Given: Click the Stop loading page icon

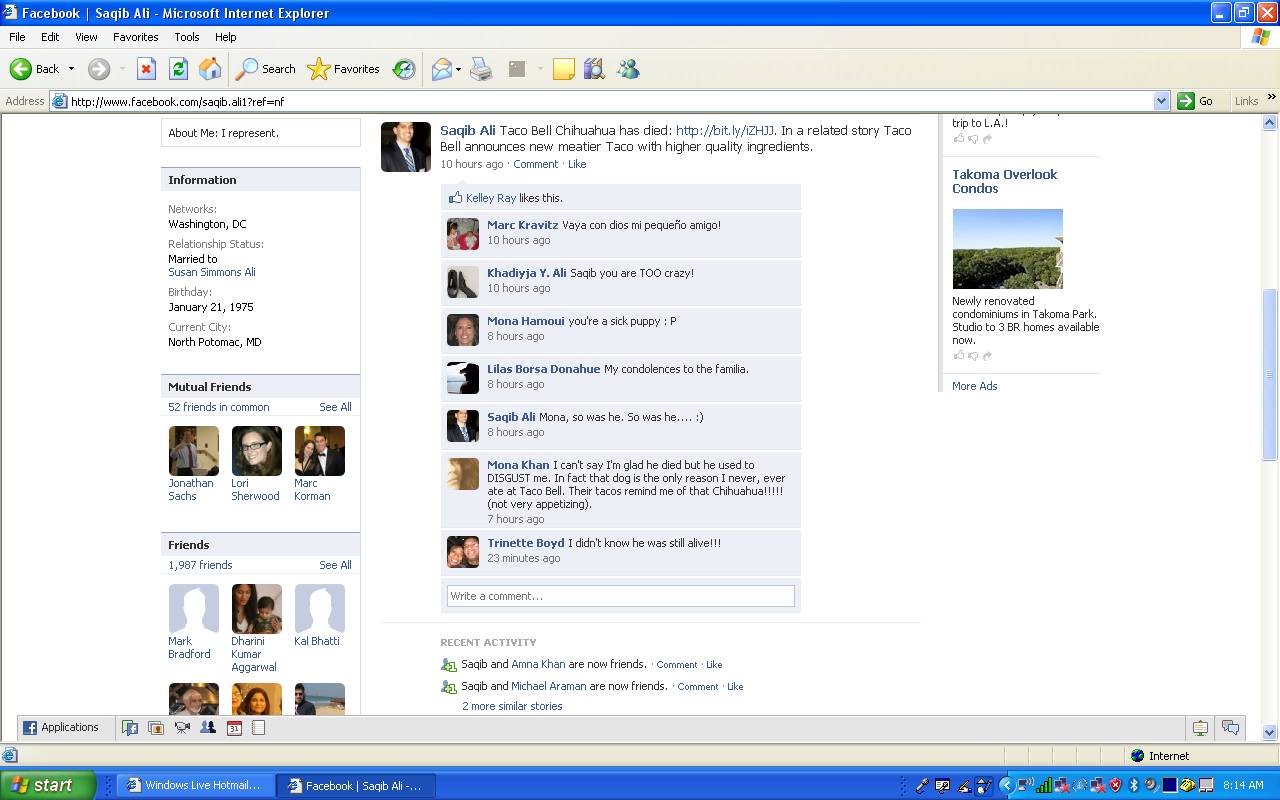Looking at the screenshot, I should [x=146, y=69].
